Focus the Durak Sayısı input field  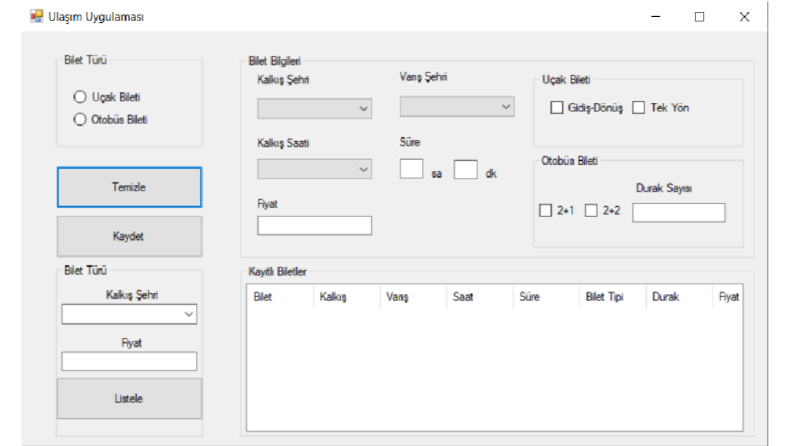(x=679, y=212)
